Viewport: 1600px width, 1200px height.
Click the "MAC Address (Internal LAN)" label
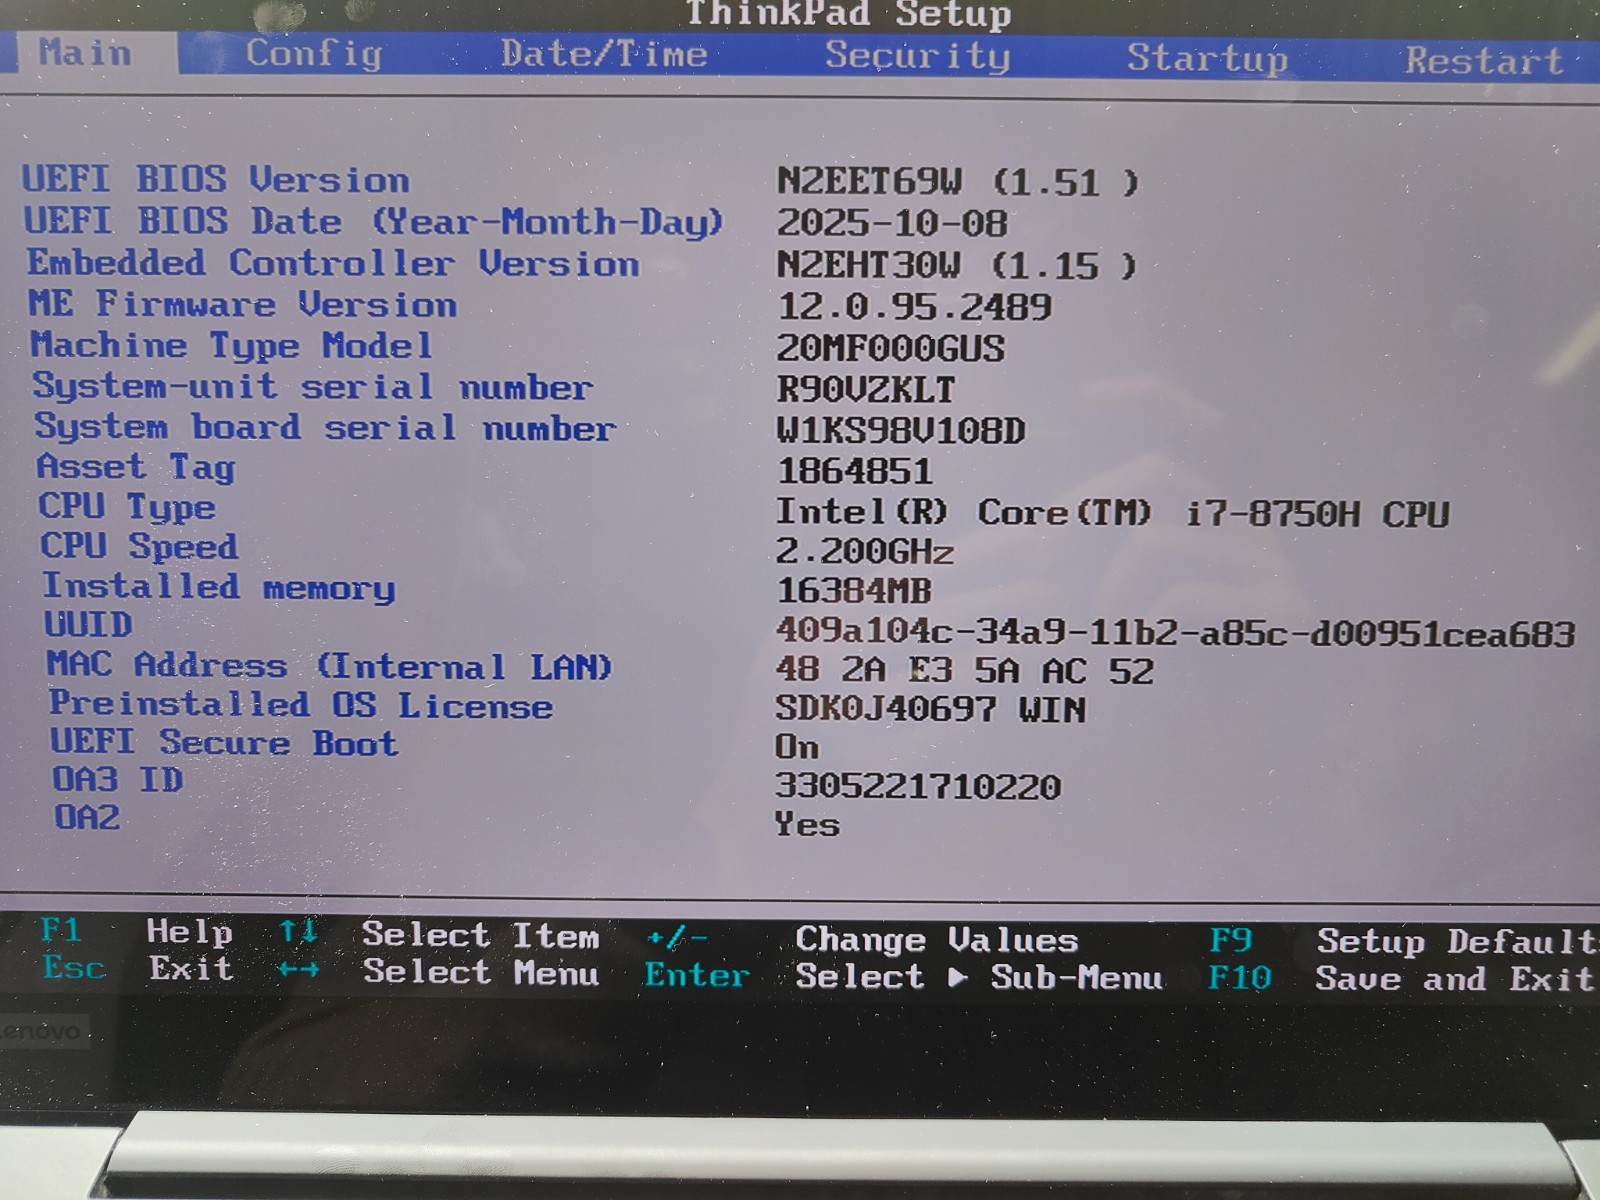pos(329,665)
